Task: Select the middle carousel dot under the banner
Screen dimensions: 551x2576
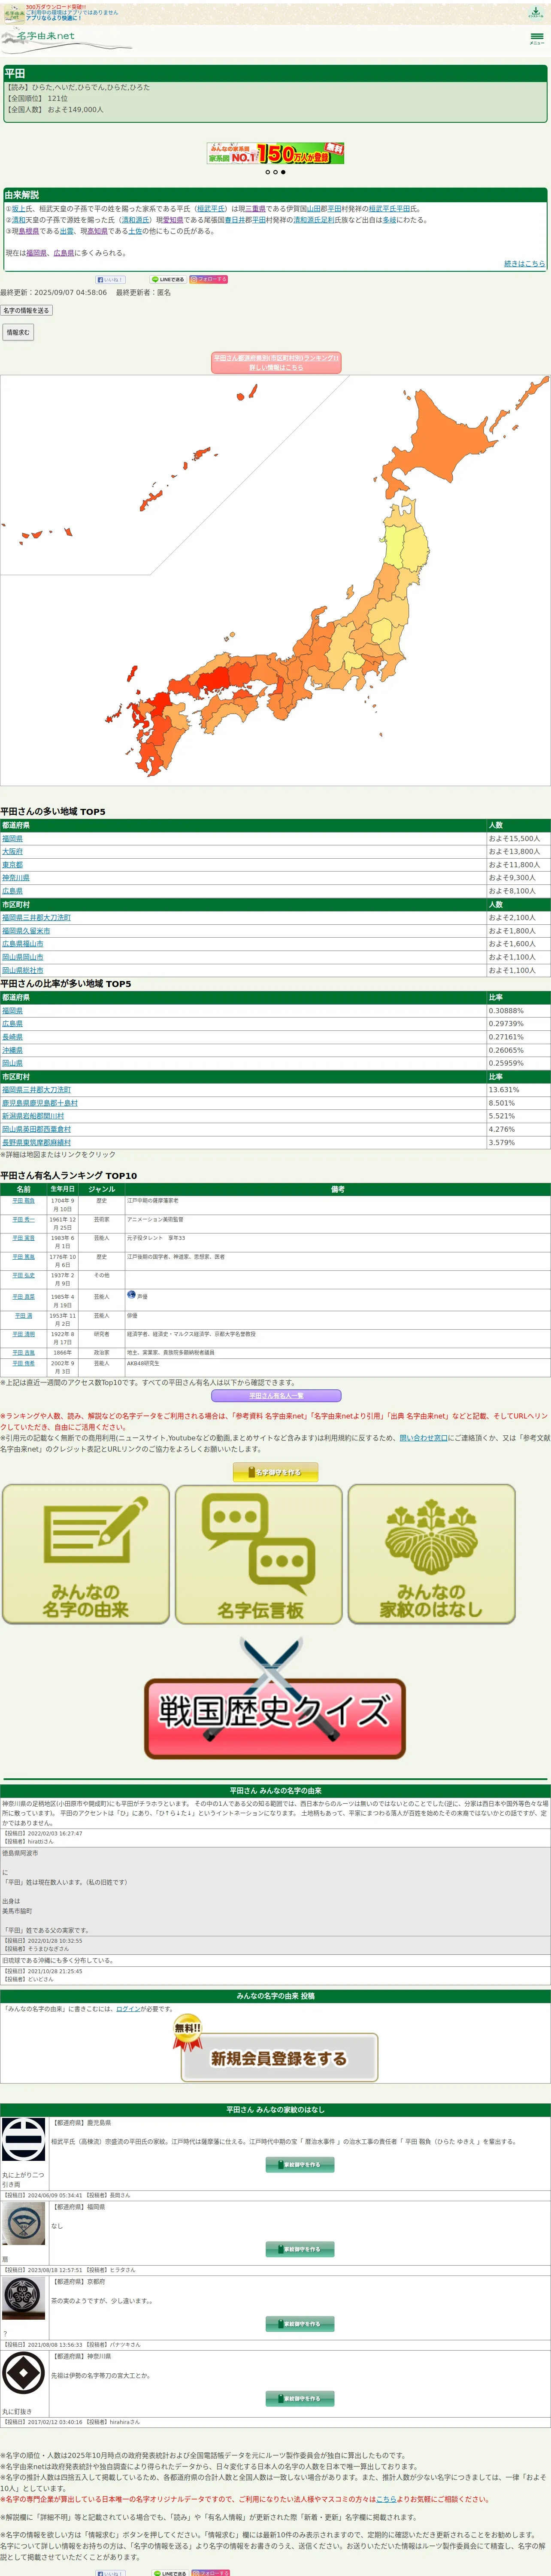Action: click(275, 172)
